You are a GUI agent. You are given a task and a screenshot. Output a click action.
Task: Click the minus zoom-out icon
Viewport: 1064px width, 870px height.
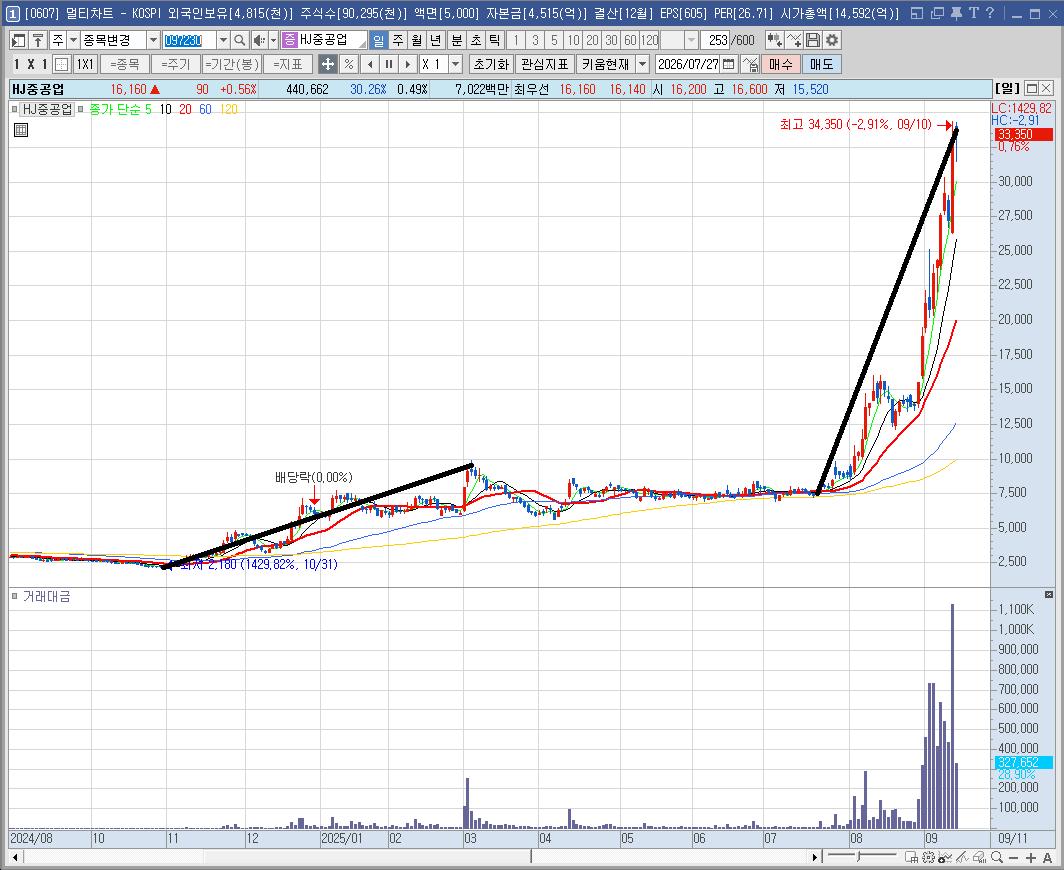[1014, 858]
